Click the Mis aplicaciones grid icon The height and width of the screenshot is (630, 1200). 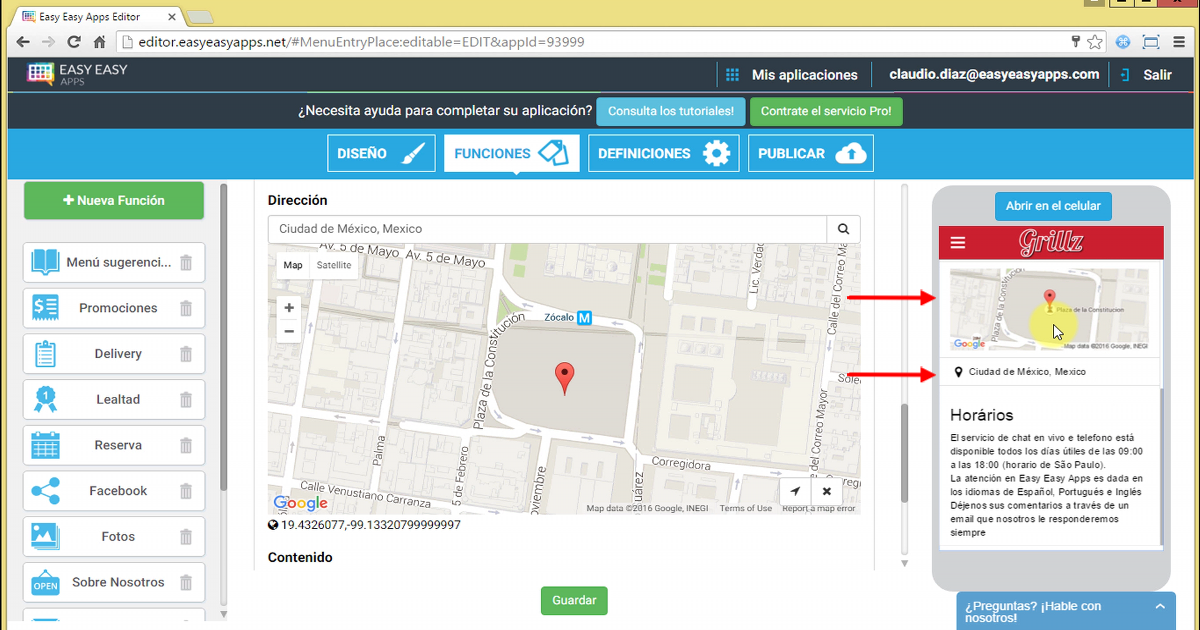point(733,74)
